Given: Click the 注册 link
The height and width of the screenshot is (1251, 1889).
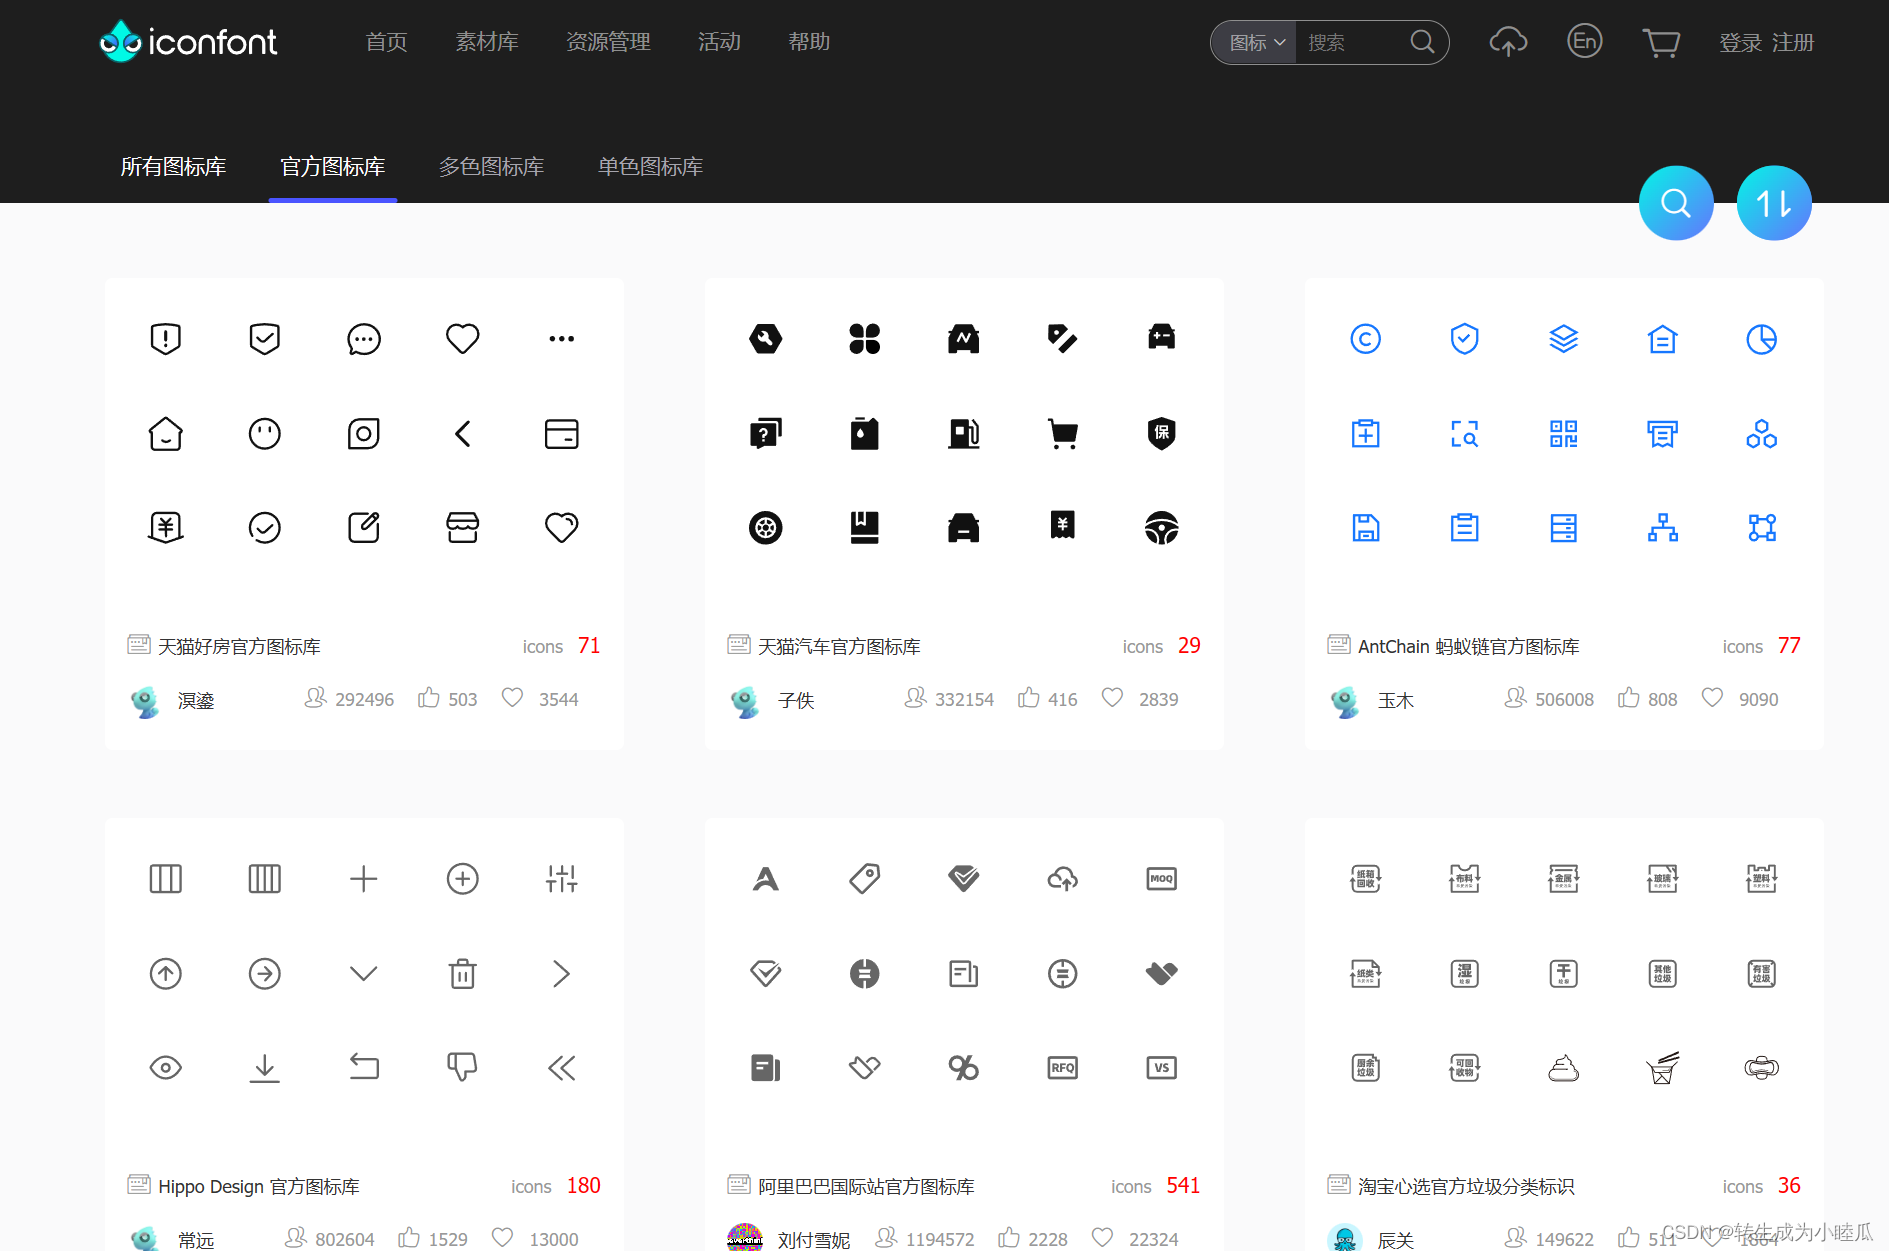Looking at the screenshot, I should pyautogui.click(x=1793, y=43).
